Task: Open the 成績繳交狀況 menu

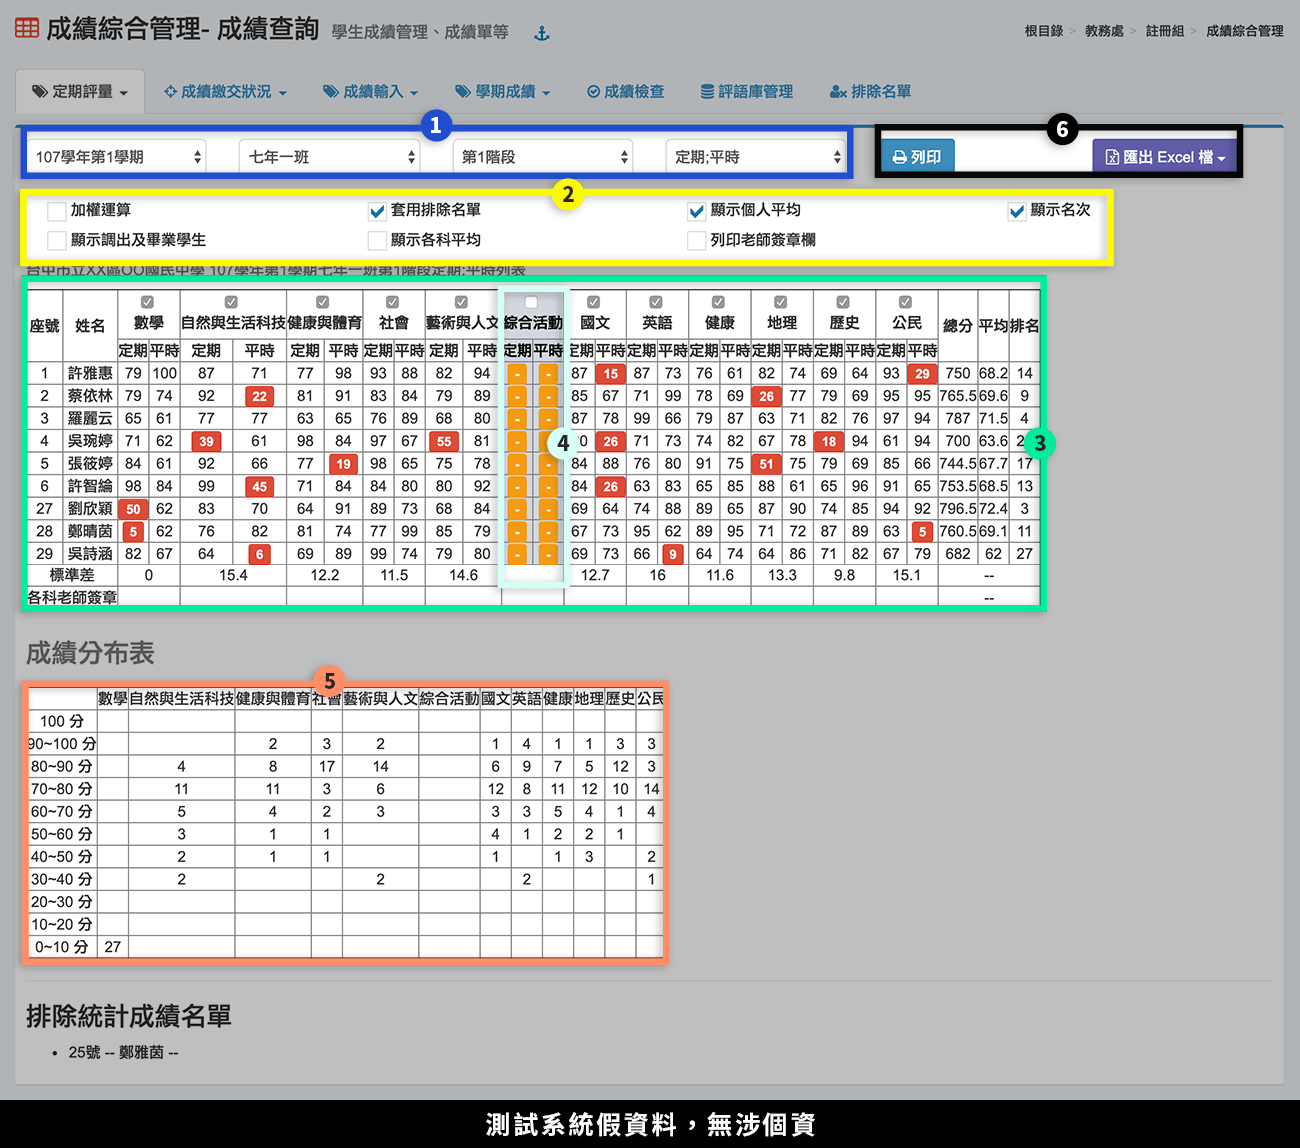Action: click(226, 91)
